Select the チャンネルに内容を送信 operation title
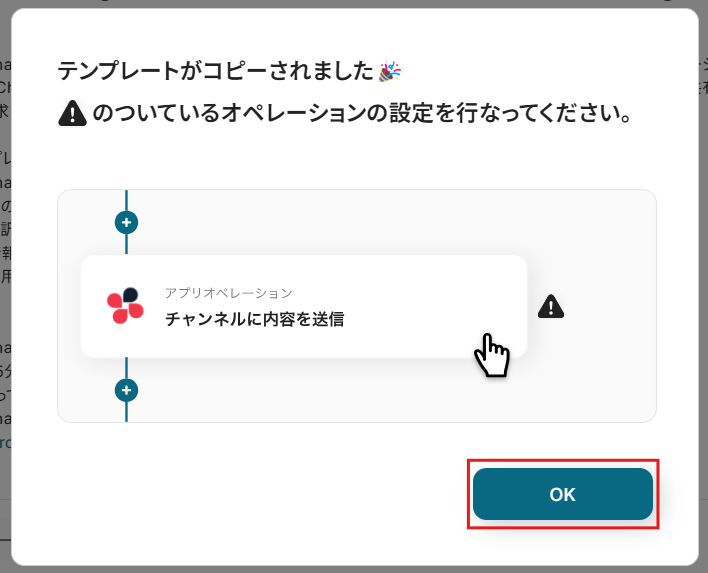 [255, 319]
